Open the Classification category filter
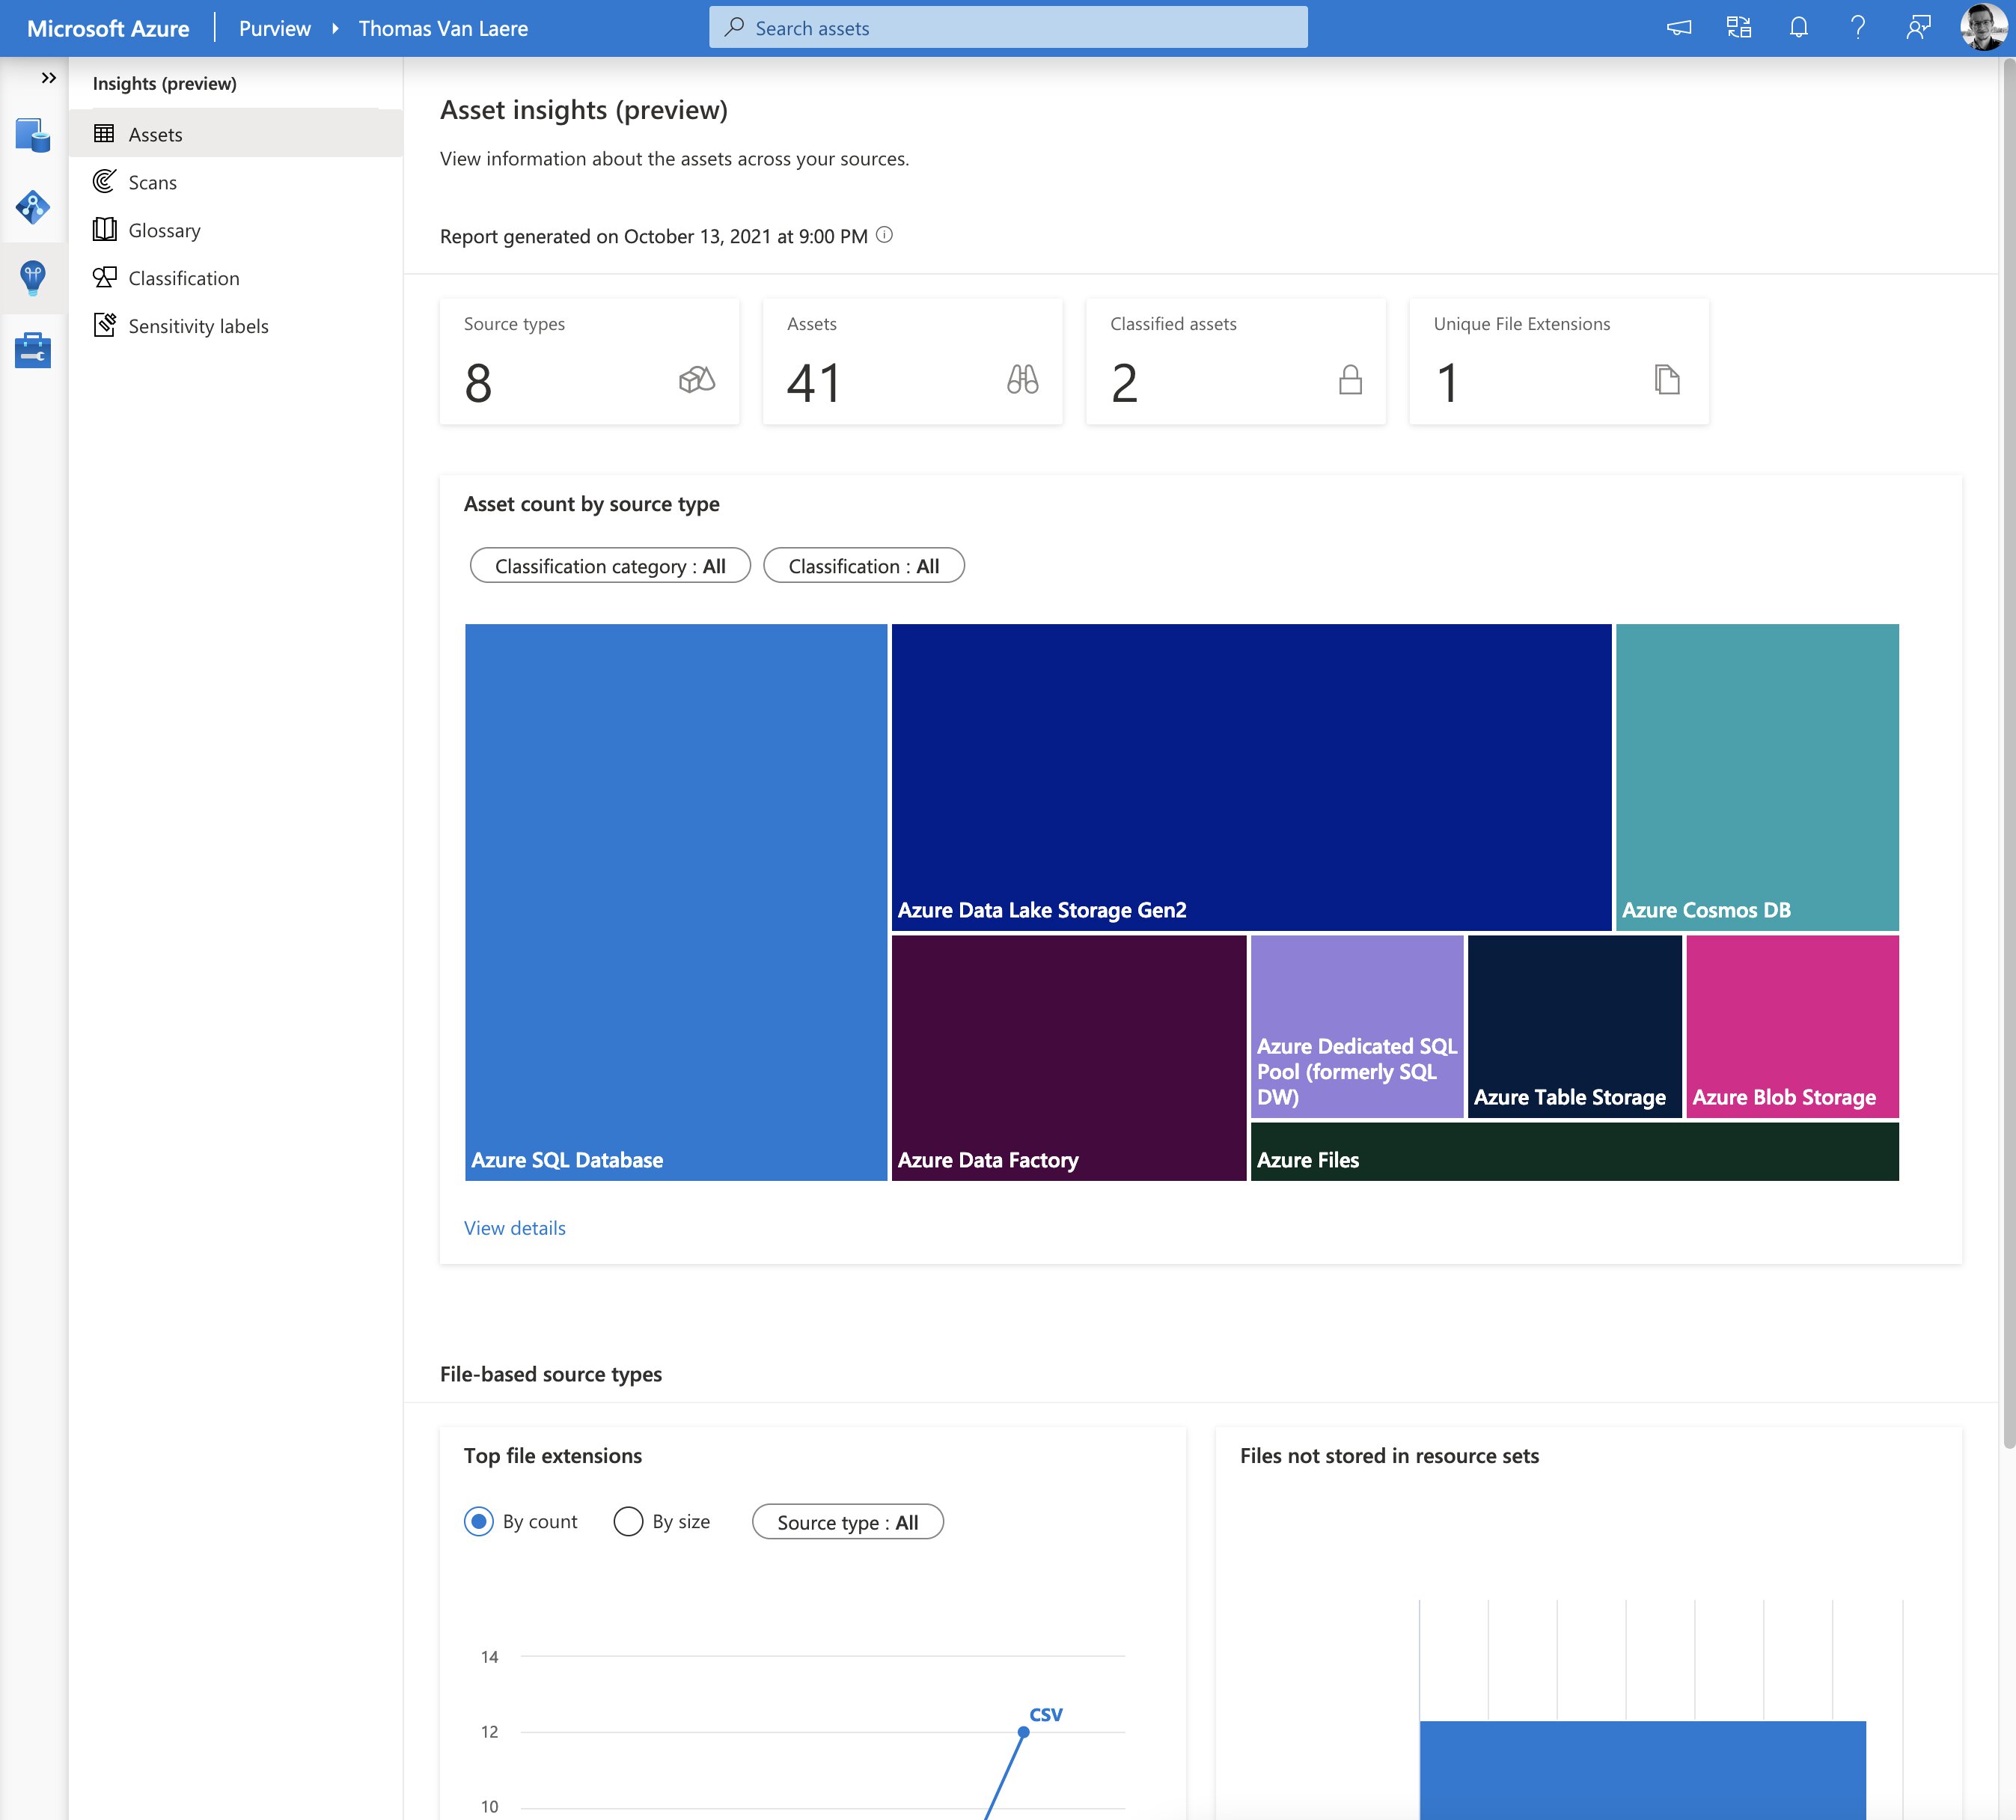This screenshot has width=2016, height=1820. [610, 565]
